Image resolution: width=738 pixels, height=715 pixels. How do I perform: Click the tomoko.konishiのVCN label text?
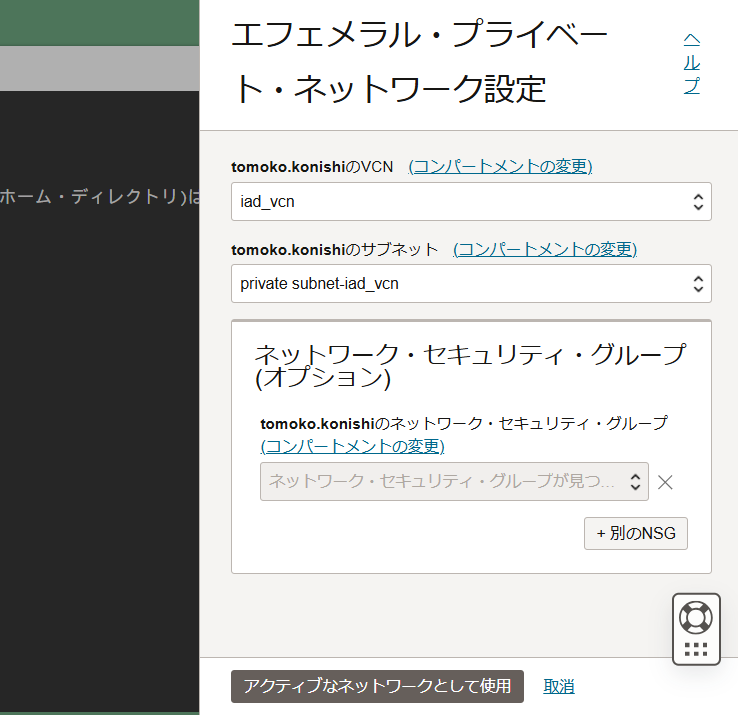(312, 167)
